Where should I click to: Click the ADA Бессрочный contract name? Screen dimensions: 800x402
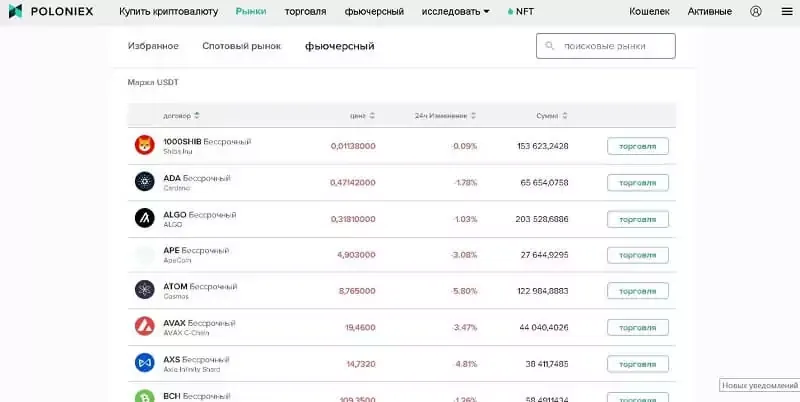197,178
